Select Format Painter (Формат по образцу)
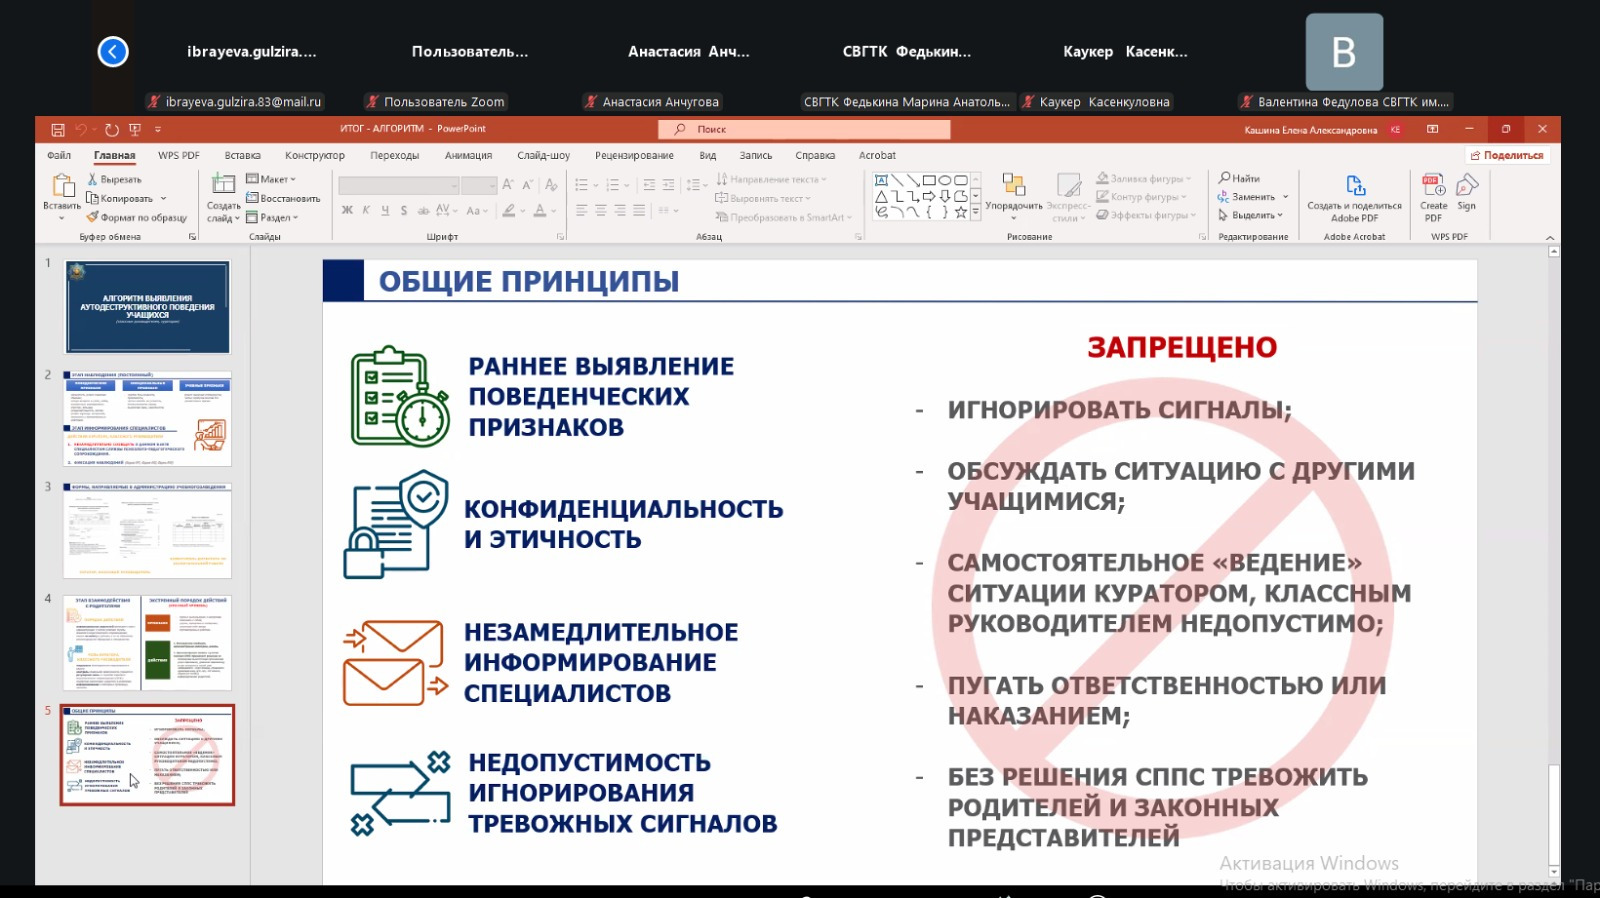 tap(93, 217)
